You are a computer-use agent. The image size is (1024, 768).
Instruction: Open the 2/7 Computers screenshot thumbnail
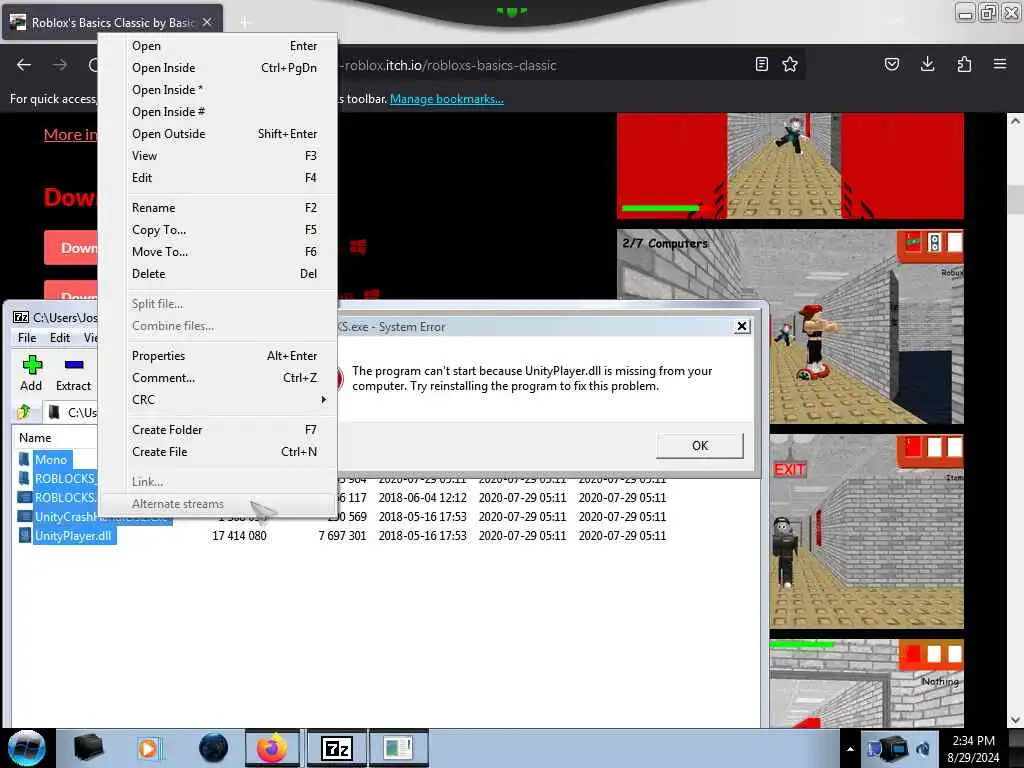pyautogui.click(x=790, y=327)
